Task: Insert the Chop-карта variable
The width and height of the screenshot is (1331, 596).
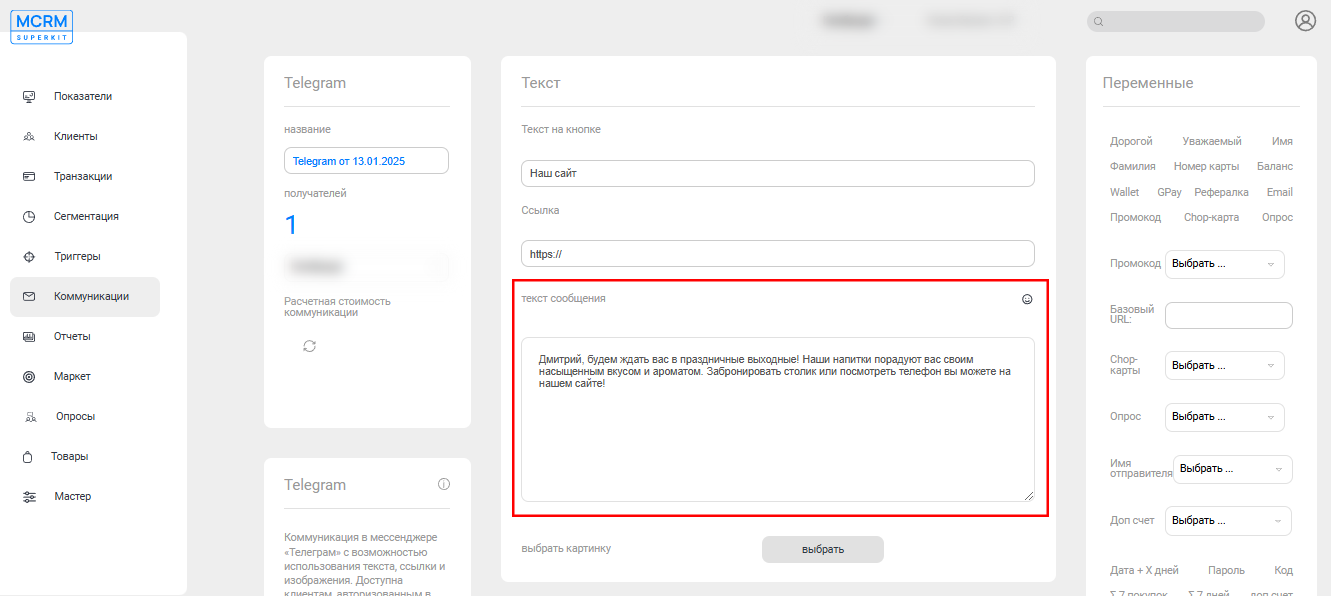Action: [1211, 217]
